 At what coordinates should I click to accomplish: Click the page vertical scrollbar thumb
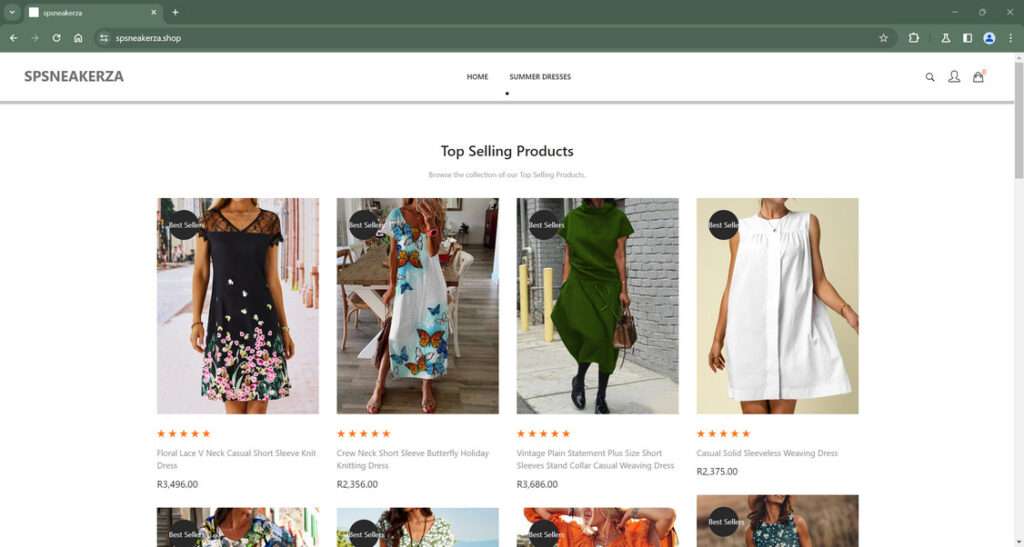(1018, 120)
